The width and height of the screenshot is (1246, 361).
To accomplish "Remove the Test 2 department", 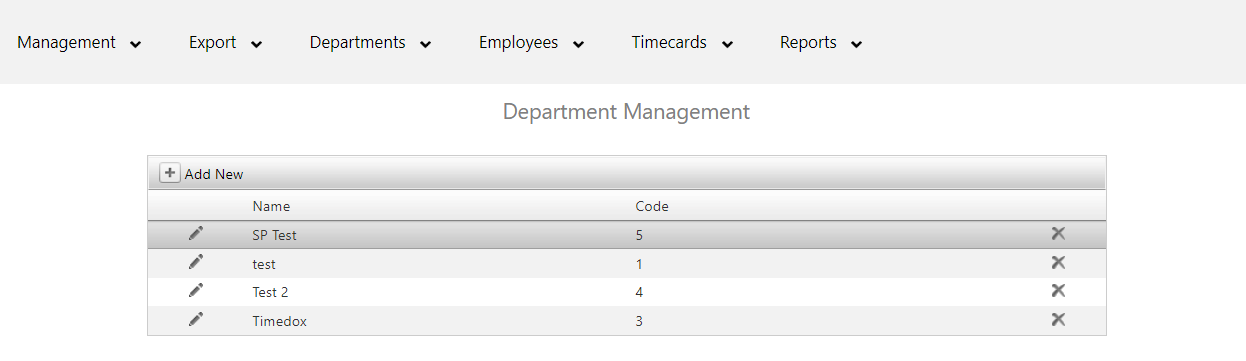I will point(1058,290).
